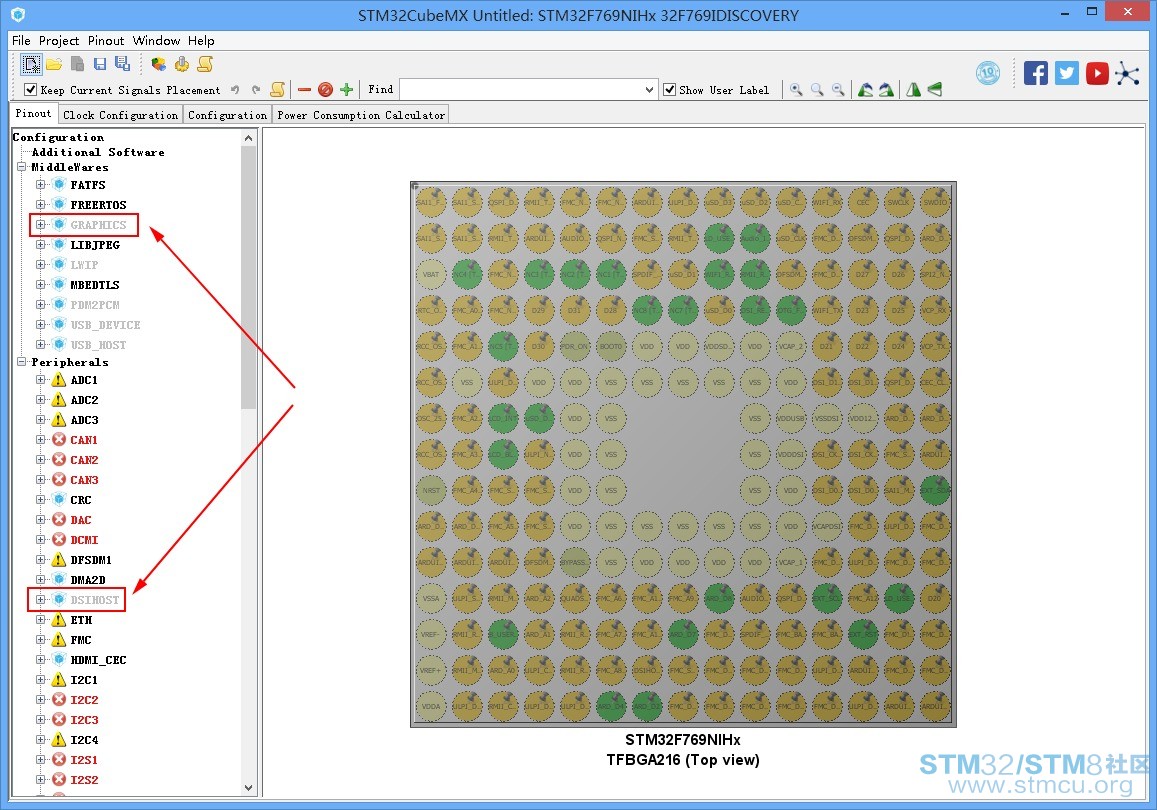Select HDMI_CEC in the peripherals tree
This screenshot has height=810, width=1157.
[98, 660]
